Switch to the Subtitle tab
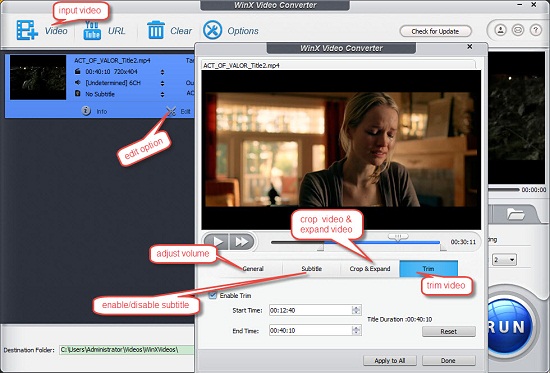Screen dimensions: 550x373 pyautogui.click(x=311, y=269)
